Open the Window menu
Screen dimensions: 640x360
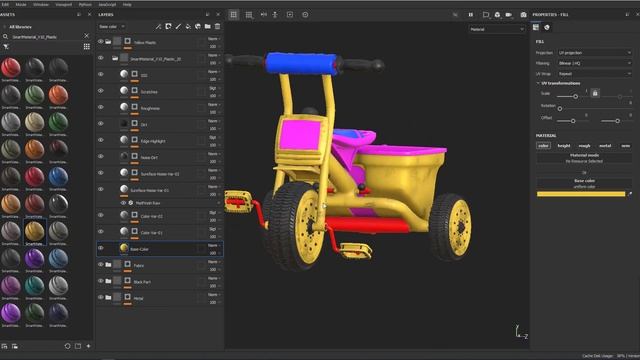click(41, 4)
